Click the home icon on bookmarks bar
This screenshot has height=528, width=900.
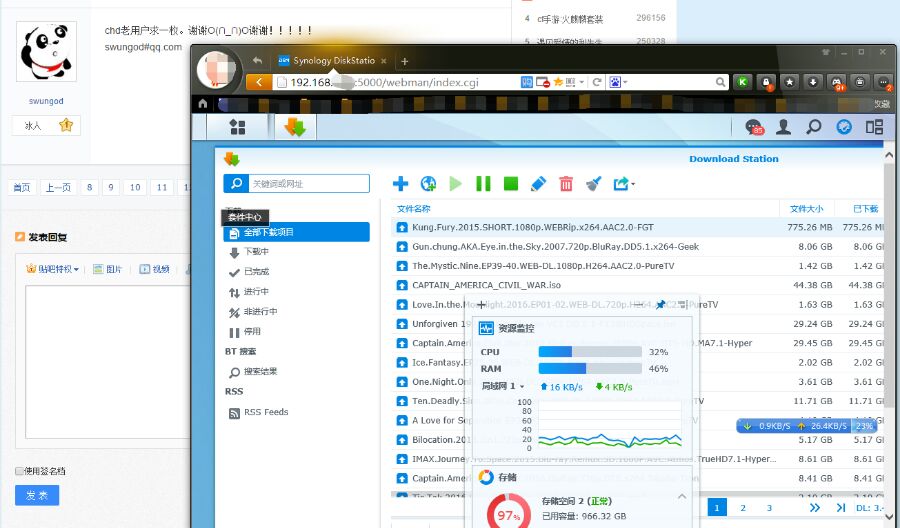pos(202,104)
